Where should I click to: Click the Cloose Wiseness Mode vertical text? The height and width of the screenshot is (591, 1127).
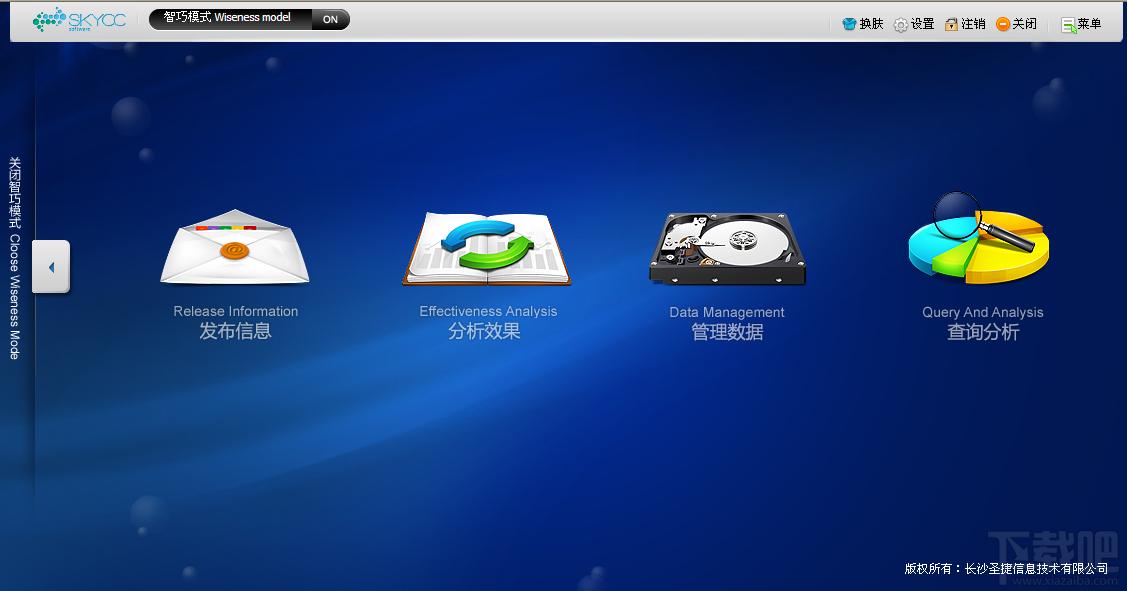tap(14, 296)
